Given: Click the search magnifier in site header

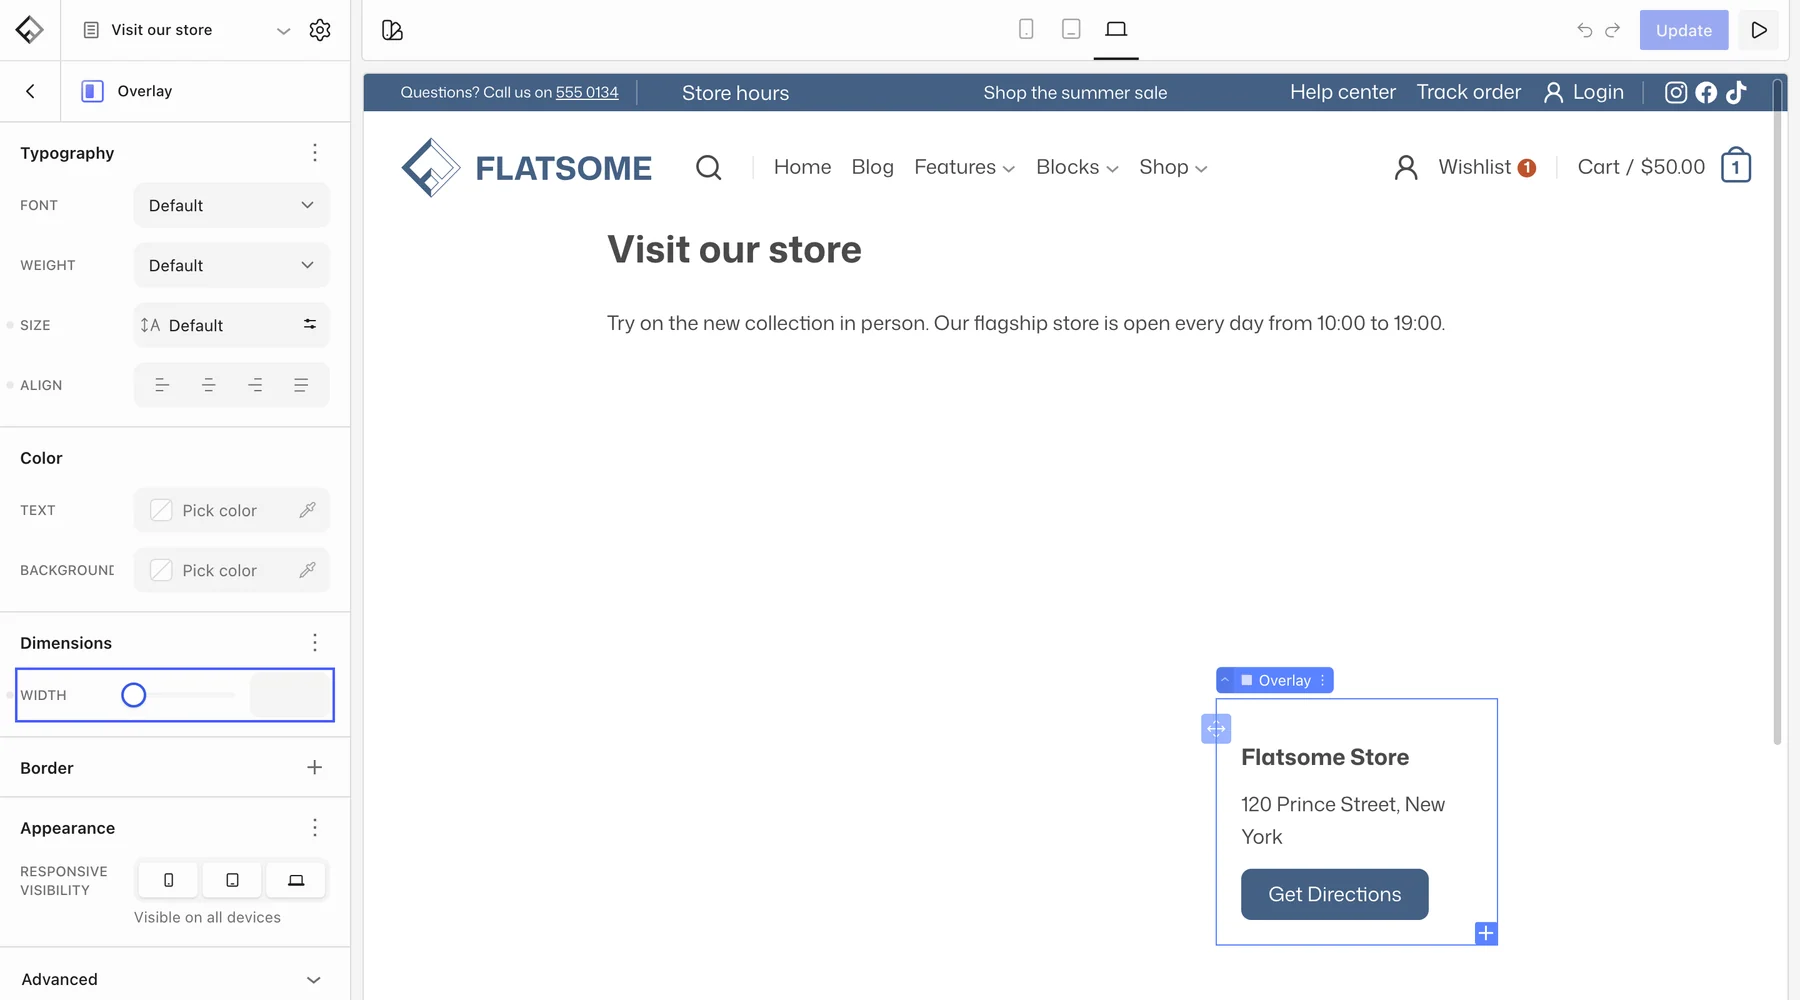Looking at the screenshot, I should coord(708,167).
